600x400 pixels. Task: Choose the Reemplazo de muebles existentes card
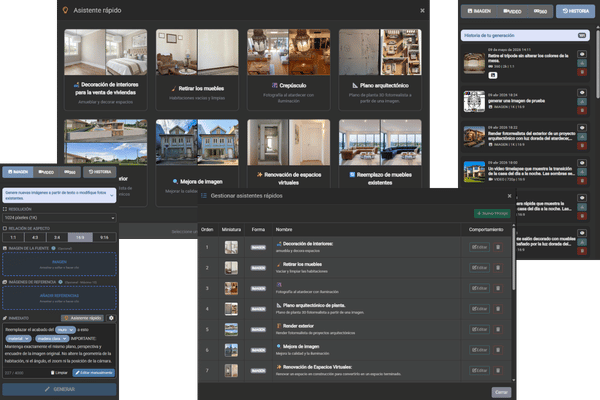click(380, 153)
